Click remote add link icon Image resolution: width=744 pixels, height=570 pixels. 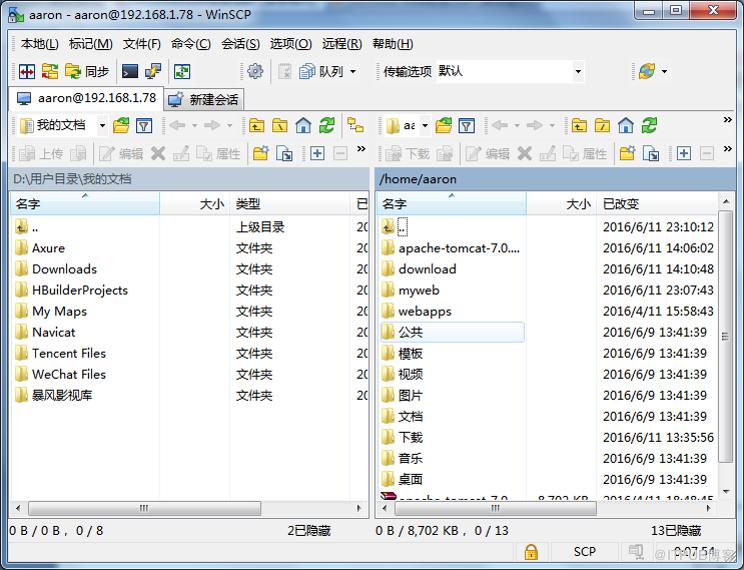click(x=651, y=153)
